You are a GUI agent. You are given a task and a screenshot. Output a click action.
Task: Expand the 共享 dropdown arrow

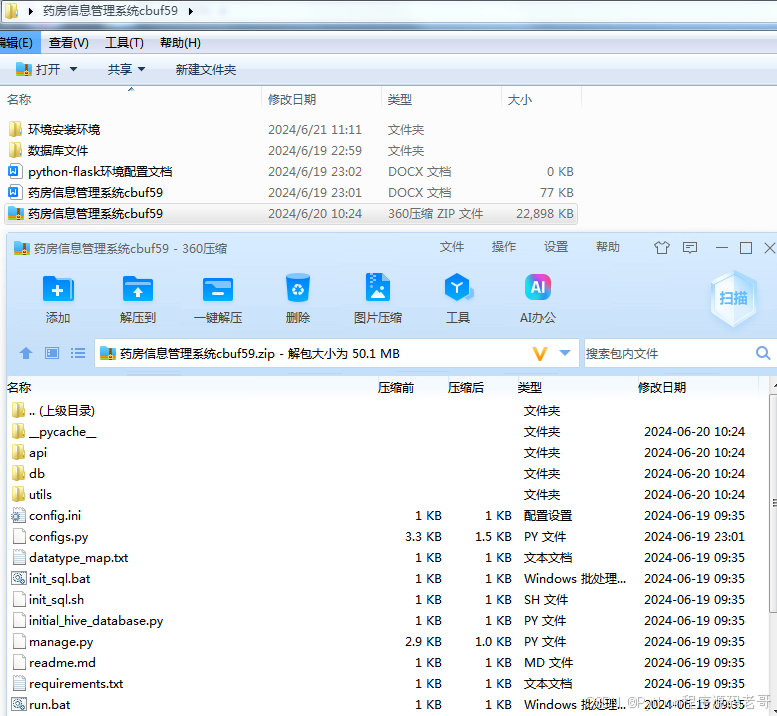[141, 69]
